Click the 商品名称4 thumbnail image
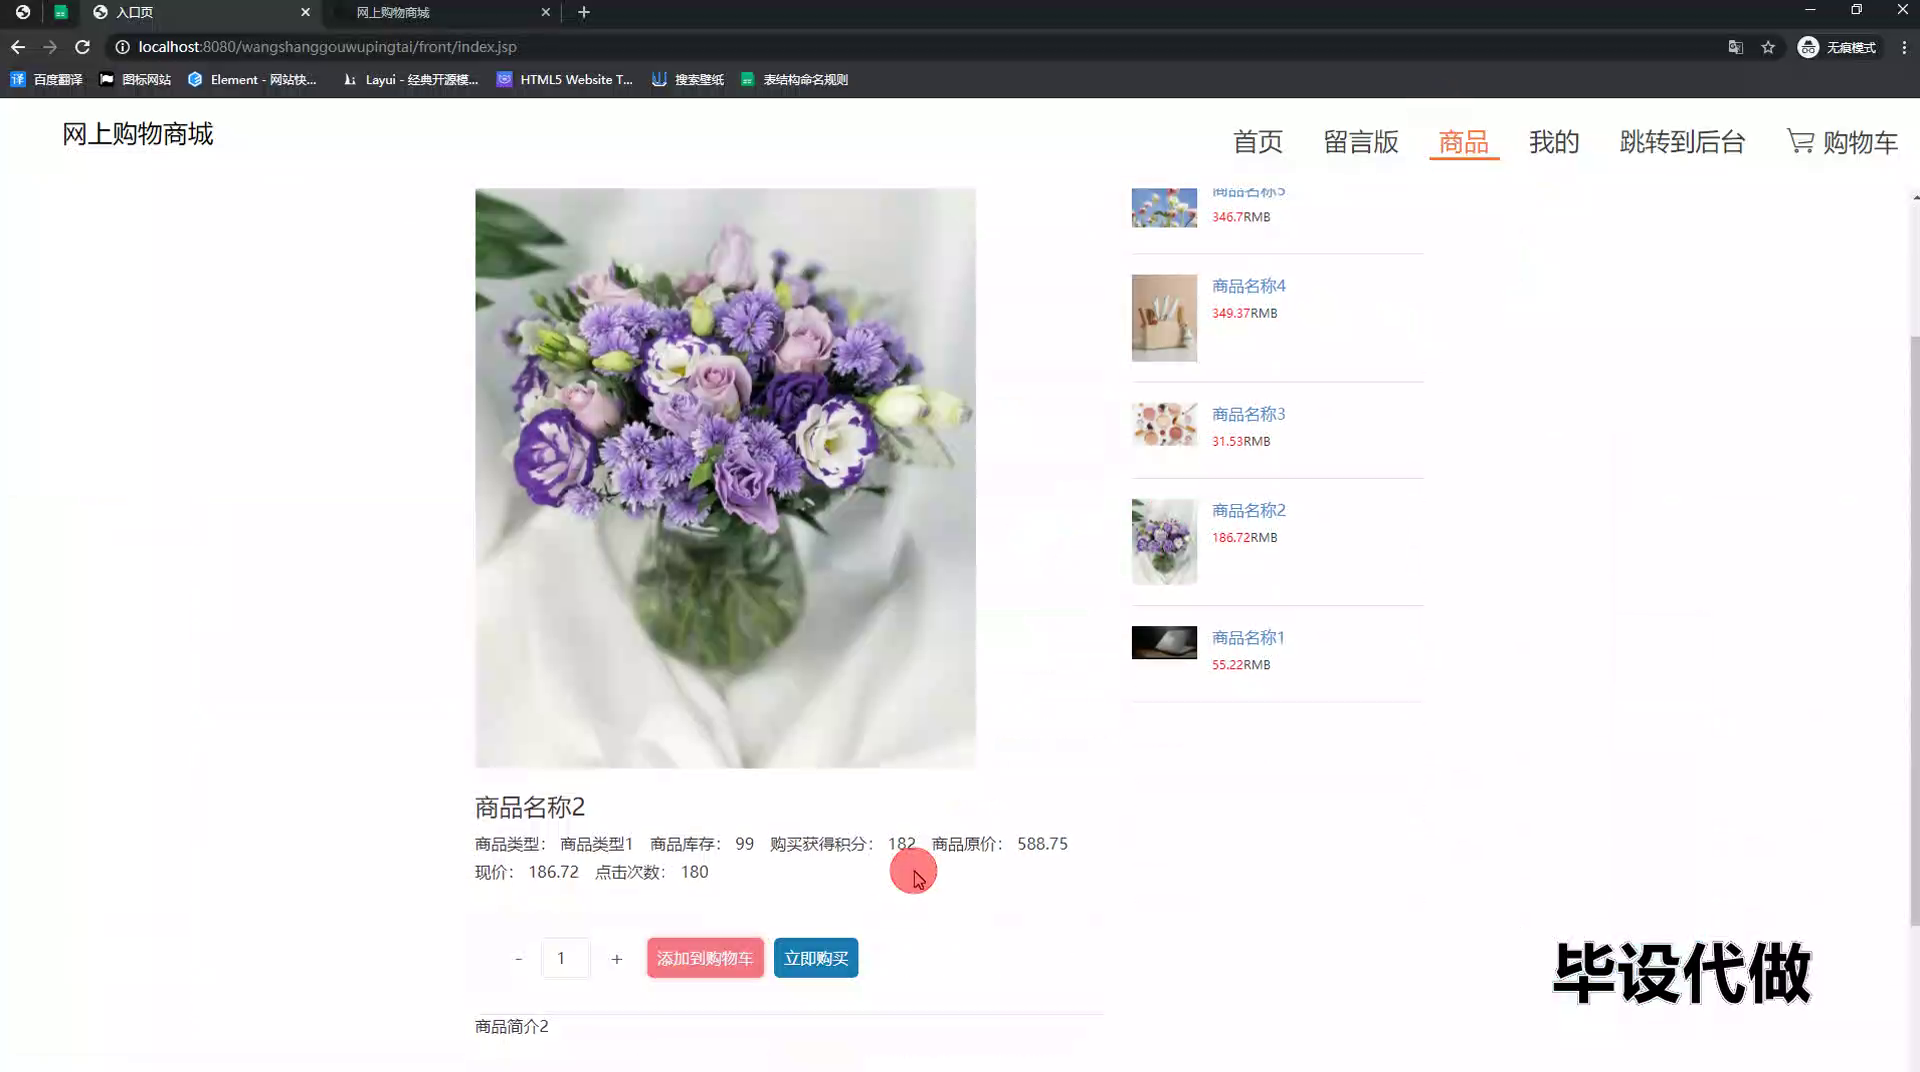 (x=1164, y=318)
